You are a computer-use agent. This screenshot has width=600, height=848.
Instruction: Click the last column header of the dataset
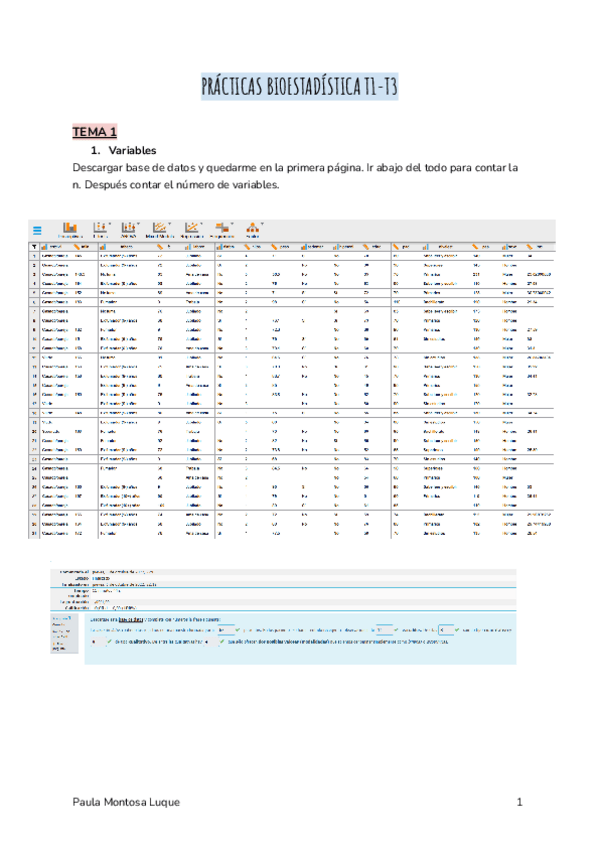[x=540, y=246]
